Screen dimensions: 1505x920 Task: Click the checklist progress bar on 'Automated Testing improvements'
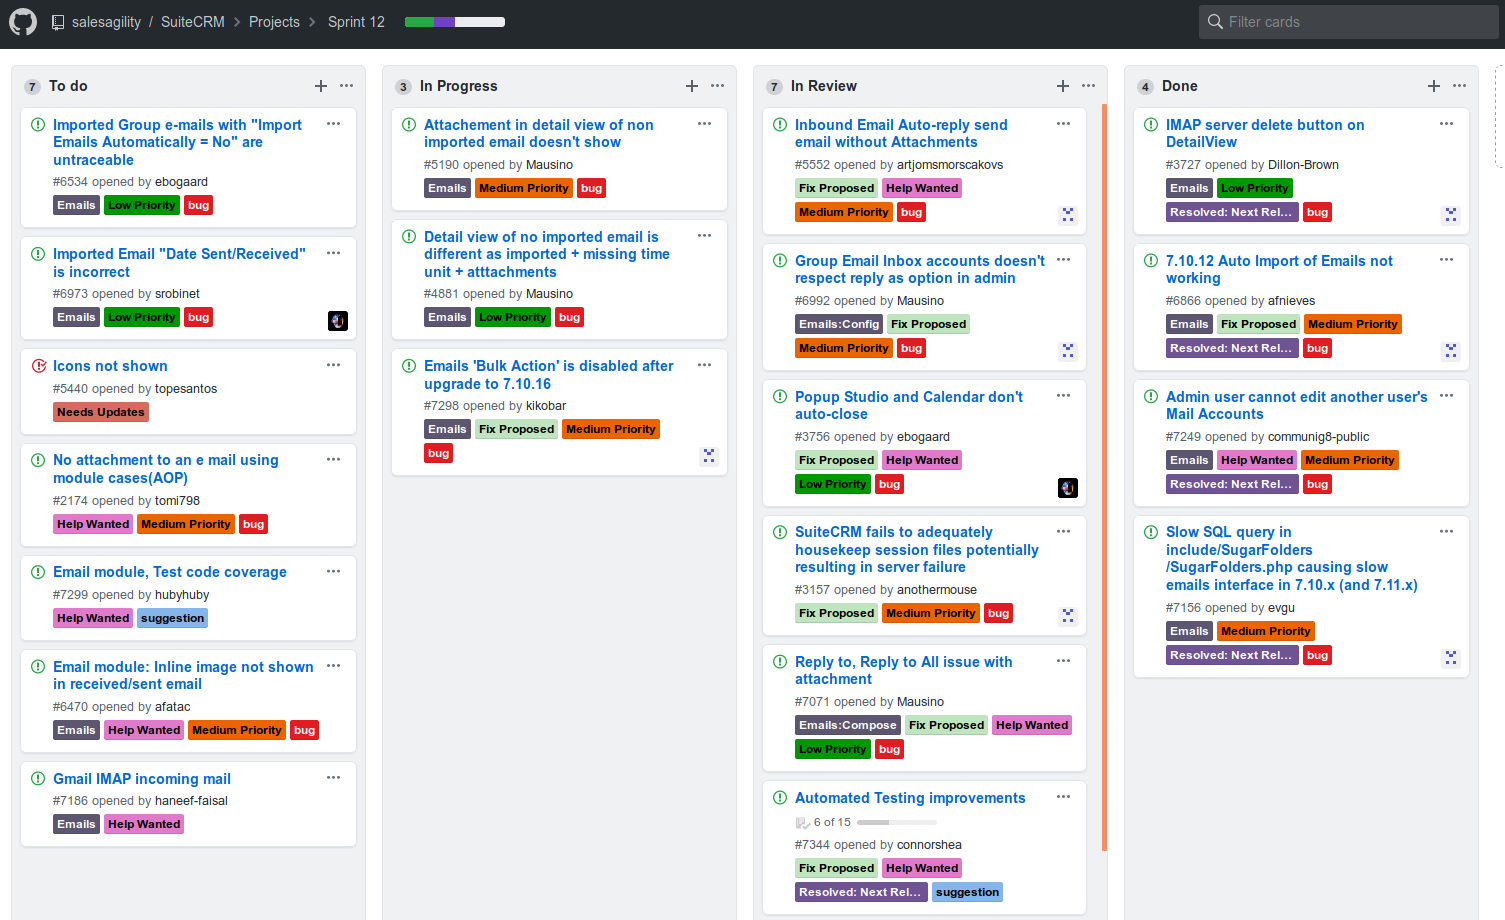[x=895, y=822]
